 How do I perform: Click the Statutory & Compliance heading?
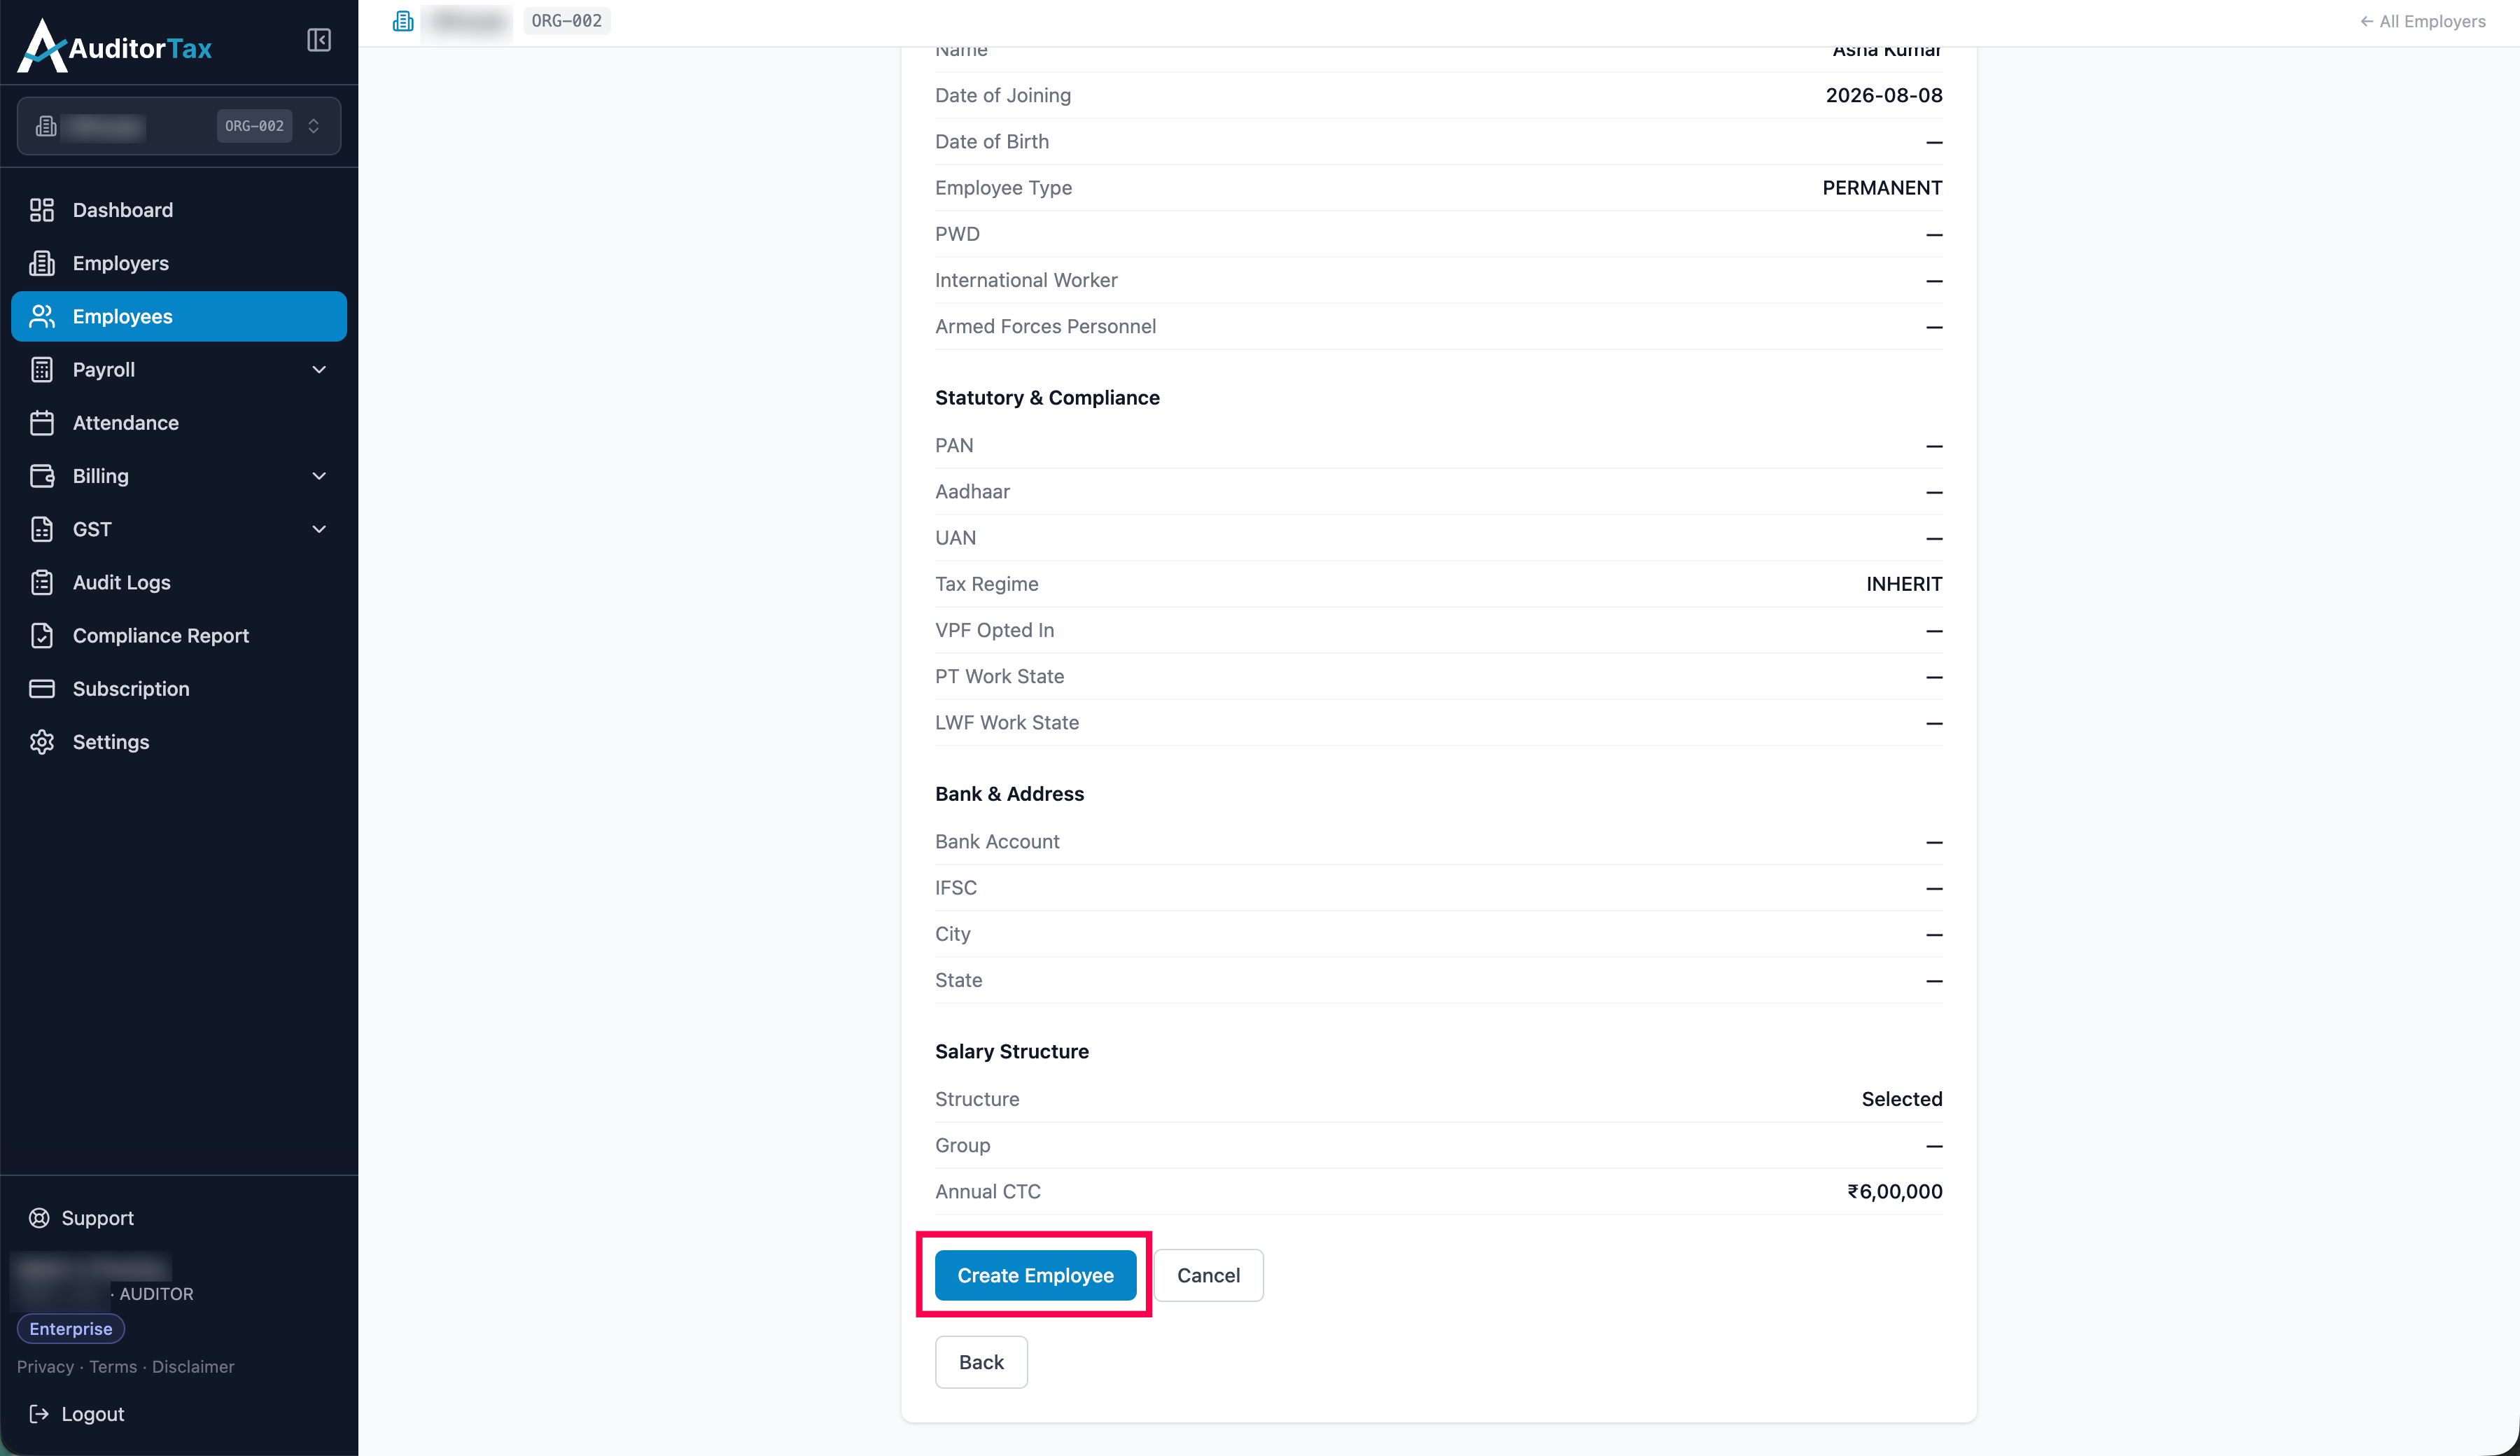[x=1047, y=398]
